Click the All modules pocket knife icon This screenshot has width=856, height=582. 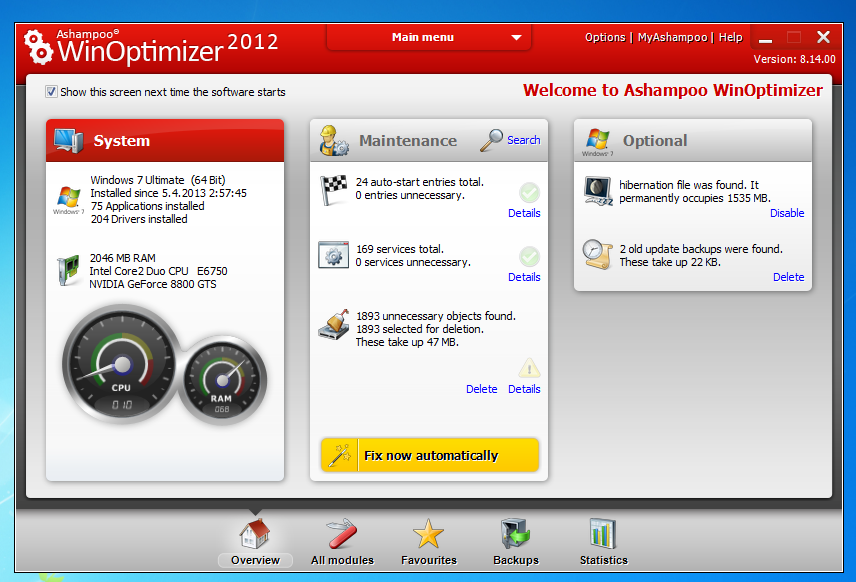(342, 533)
